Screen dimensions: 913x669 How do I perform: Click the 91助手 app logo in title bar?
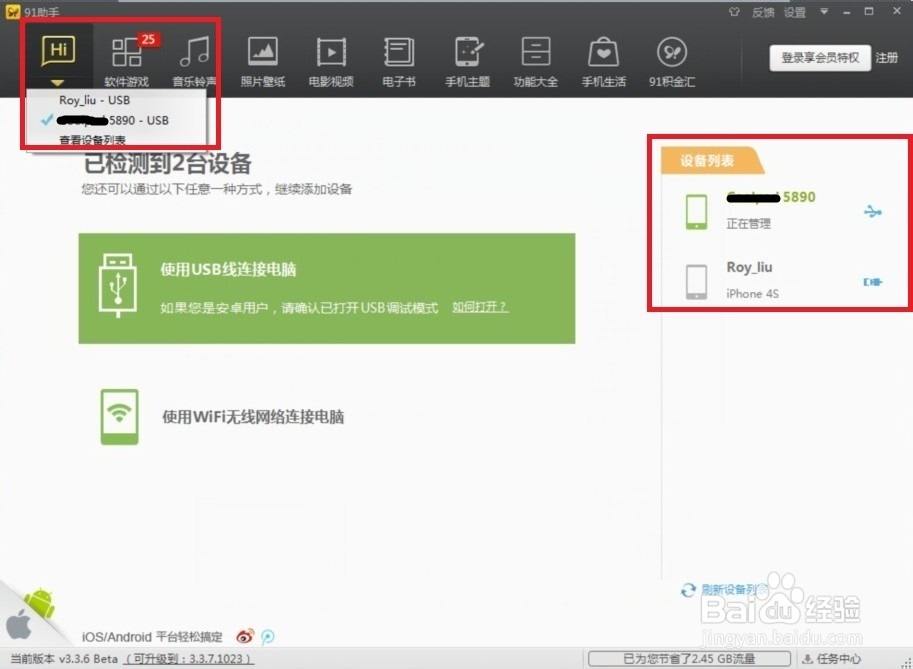(13, 12)
